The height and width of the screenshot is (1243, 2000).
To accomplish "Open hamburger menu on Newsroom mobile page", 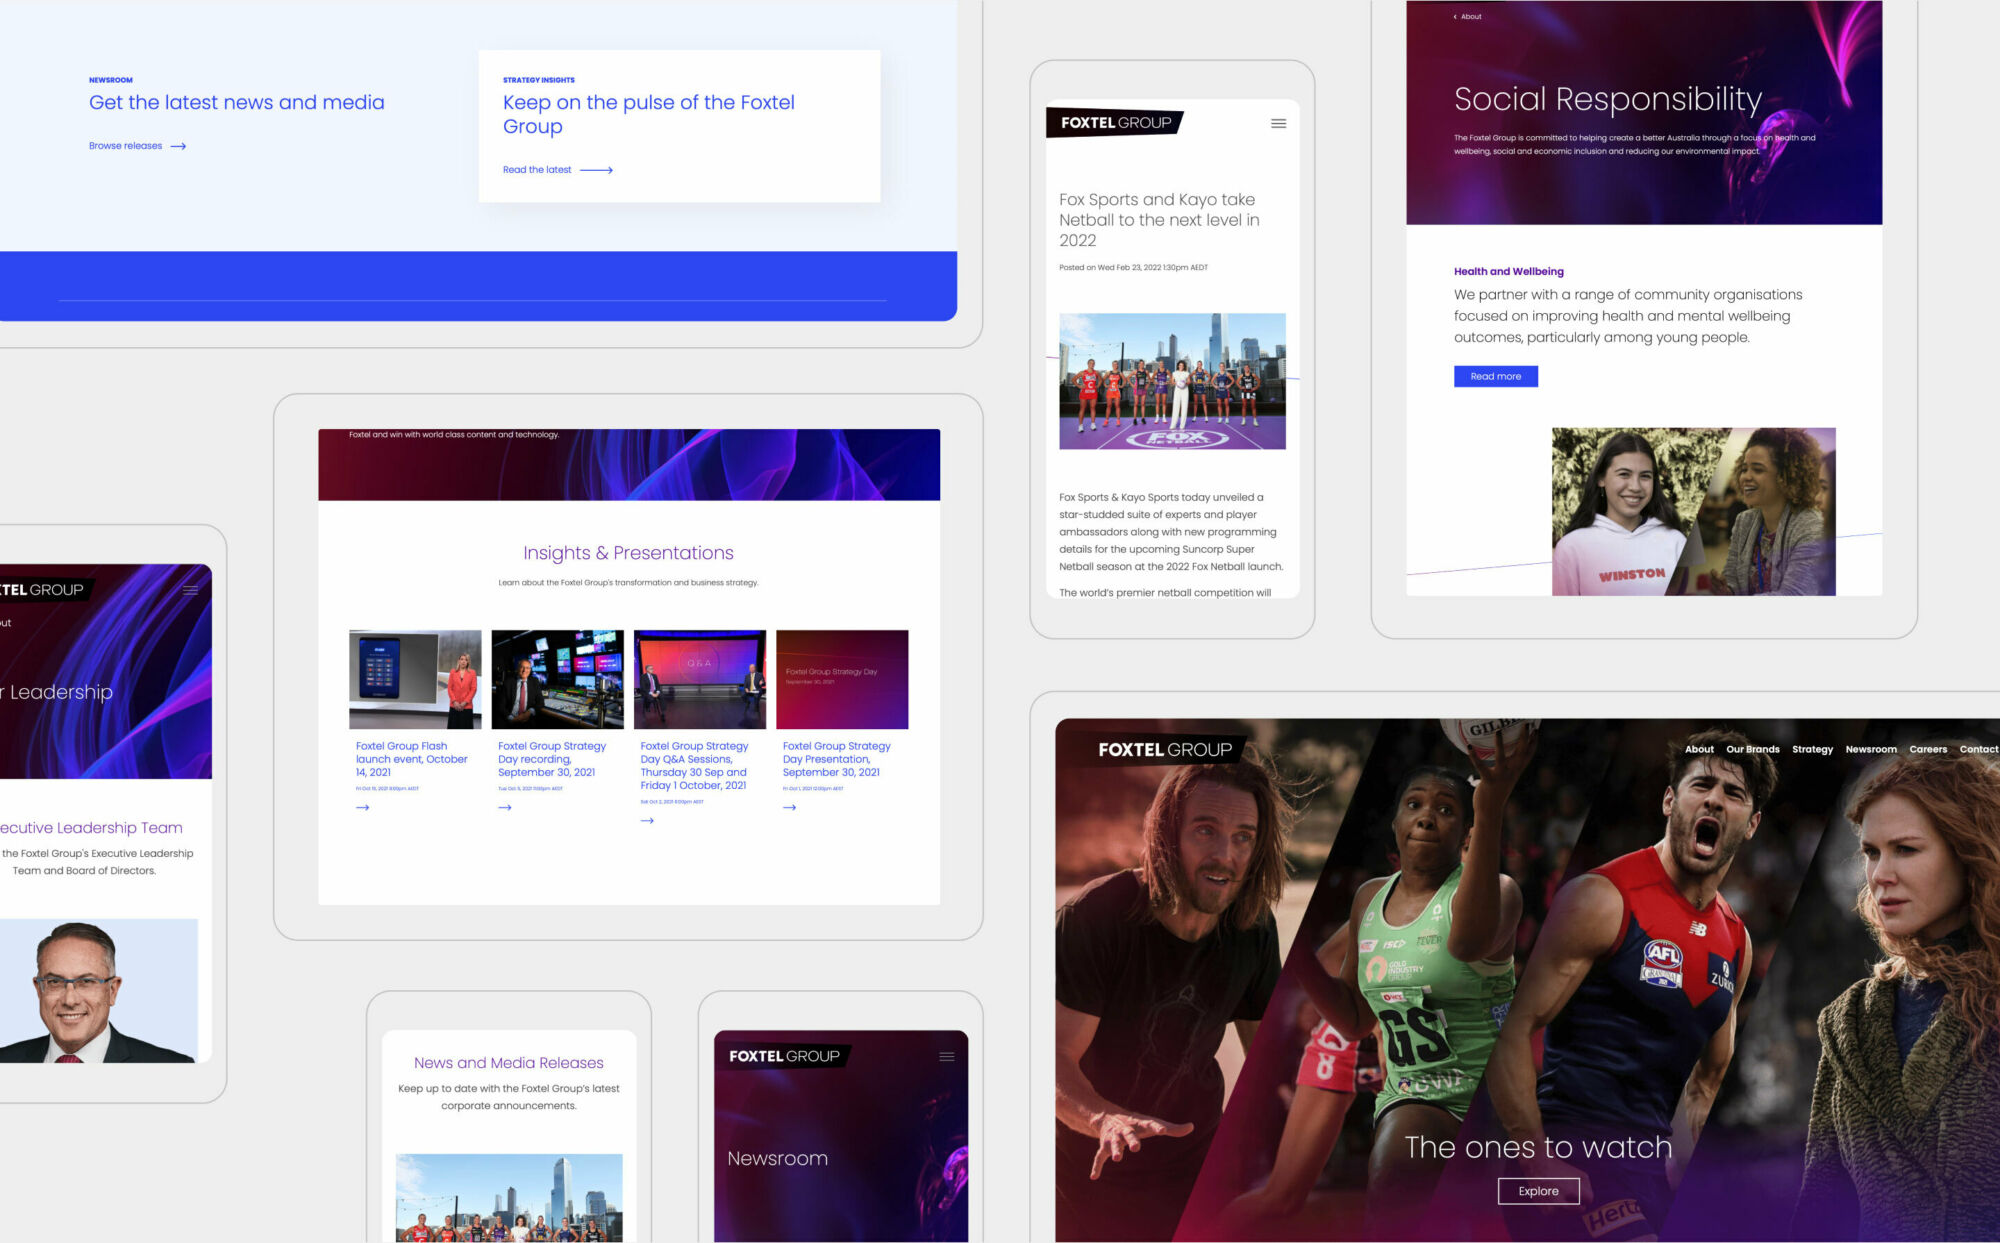I will click(x=946, y=1057).
